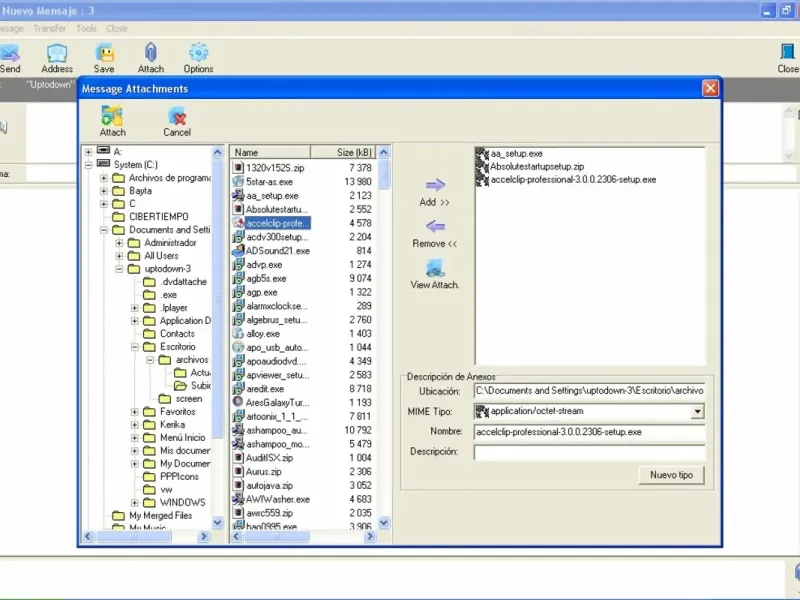Open the MIME Tipo dropdown
Screen dimensions: 800x600
pyautogui.click(x=697, y=411)
